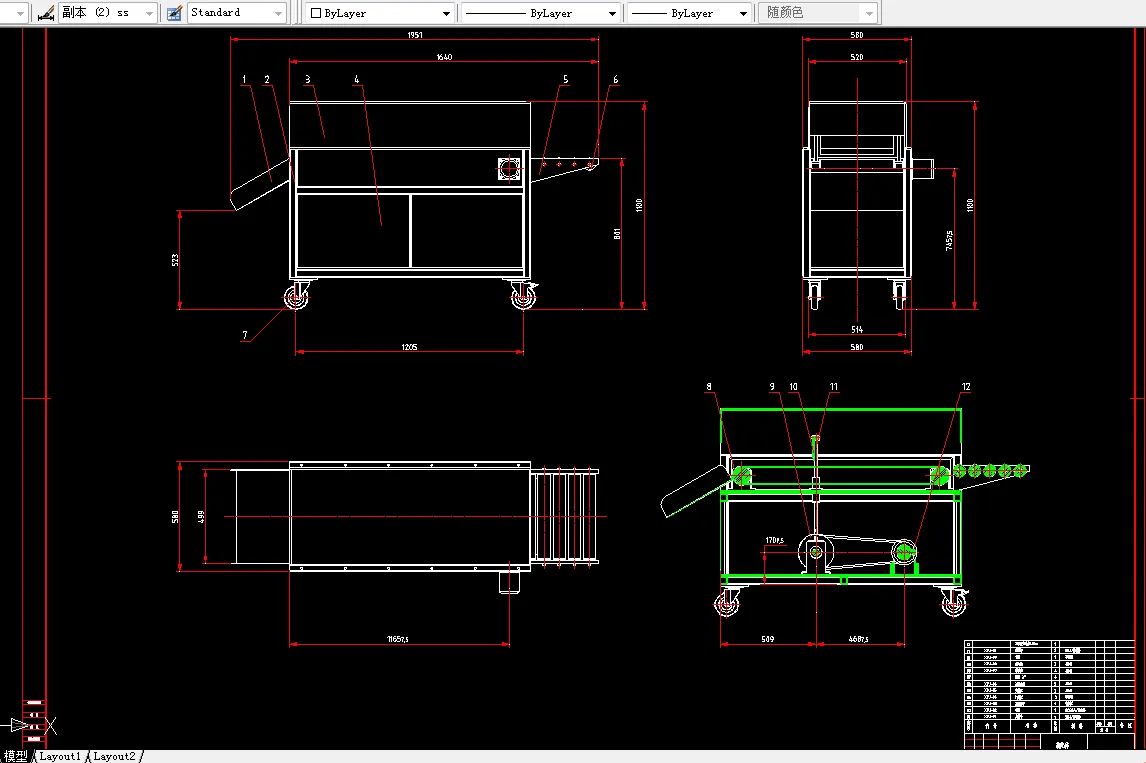
Task: Select the 4687.5 dimension text in section view
Action: click(859, 639)
